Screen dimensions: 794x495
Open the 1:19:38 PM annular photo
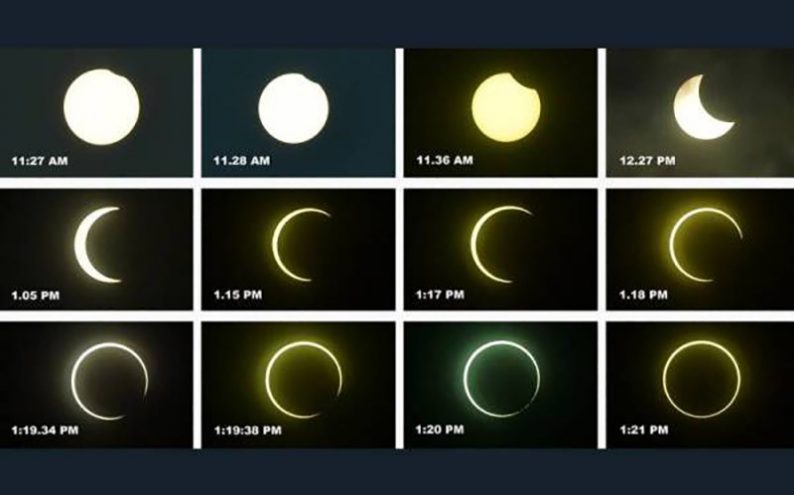pos(298,385)
